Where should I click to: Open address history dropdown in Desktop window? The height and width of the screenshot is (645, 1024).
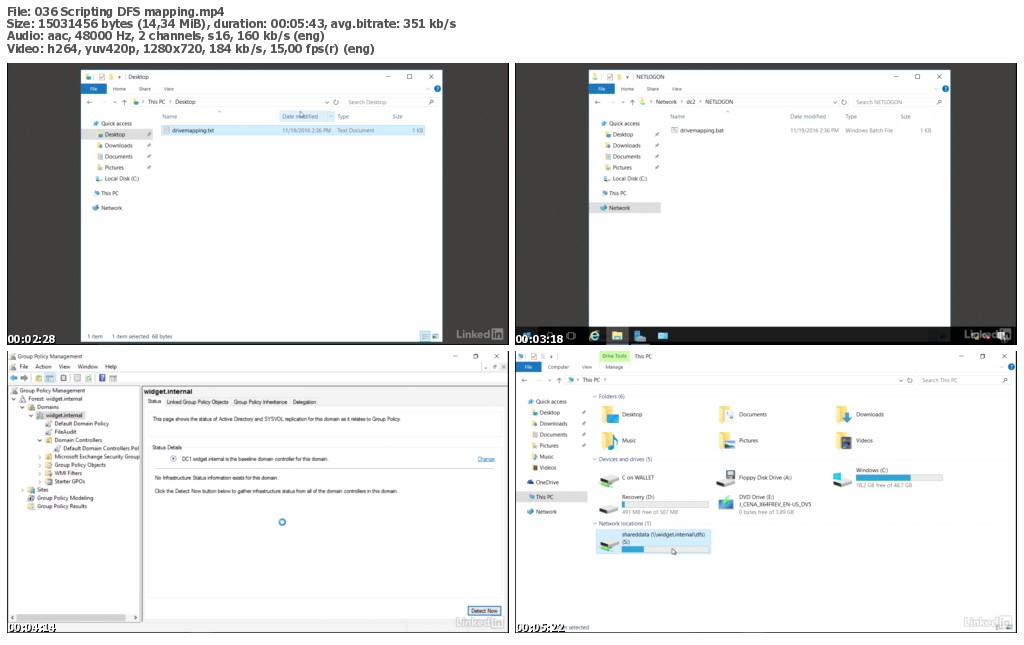327,102
